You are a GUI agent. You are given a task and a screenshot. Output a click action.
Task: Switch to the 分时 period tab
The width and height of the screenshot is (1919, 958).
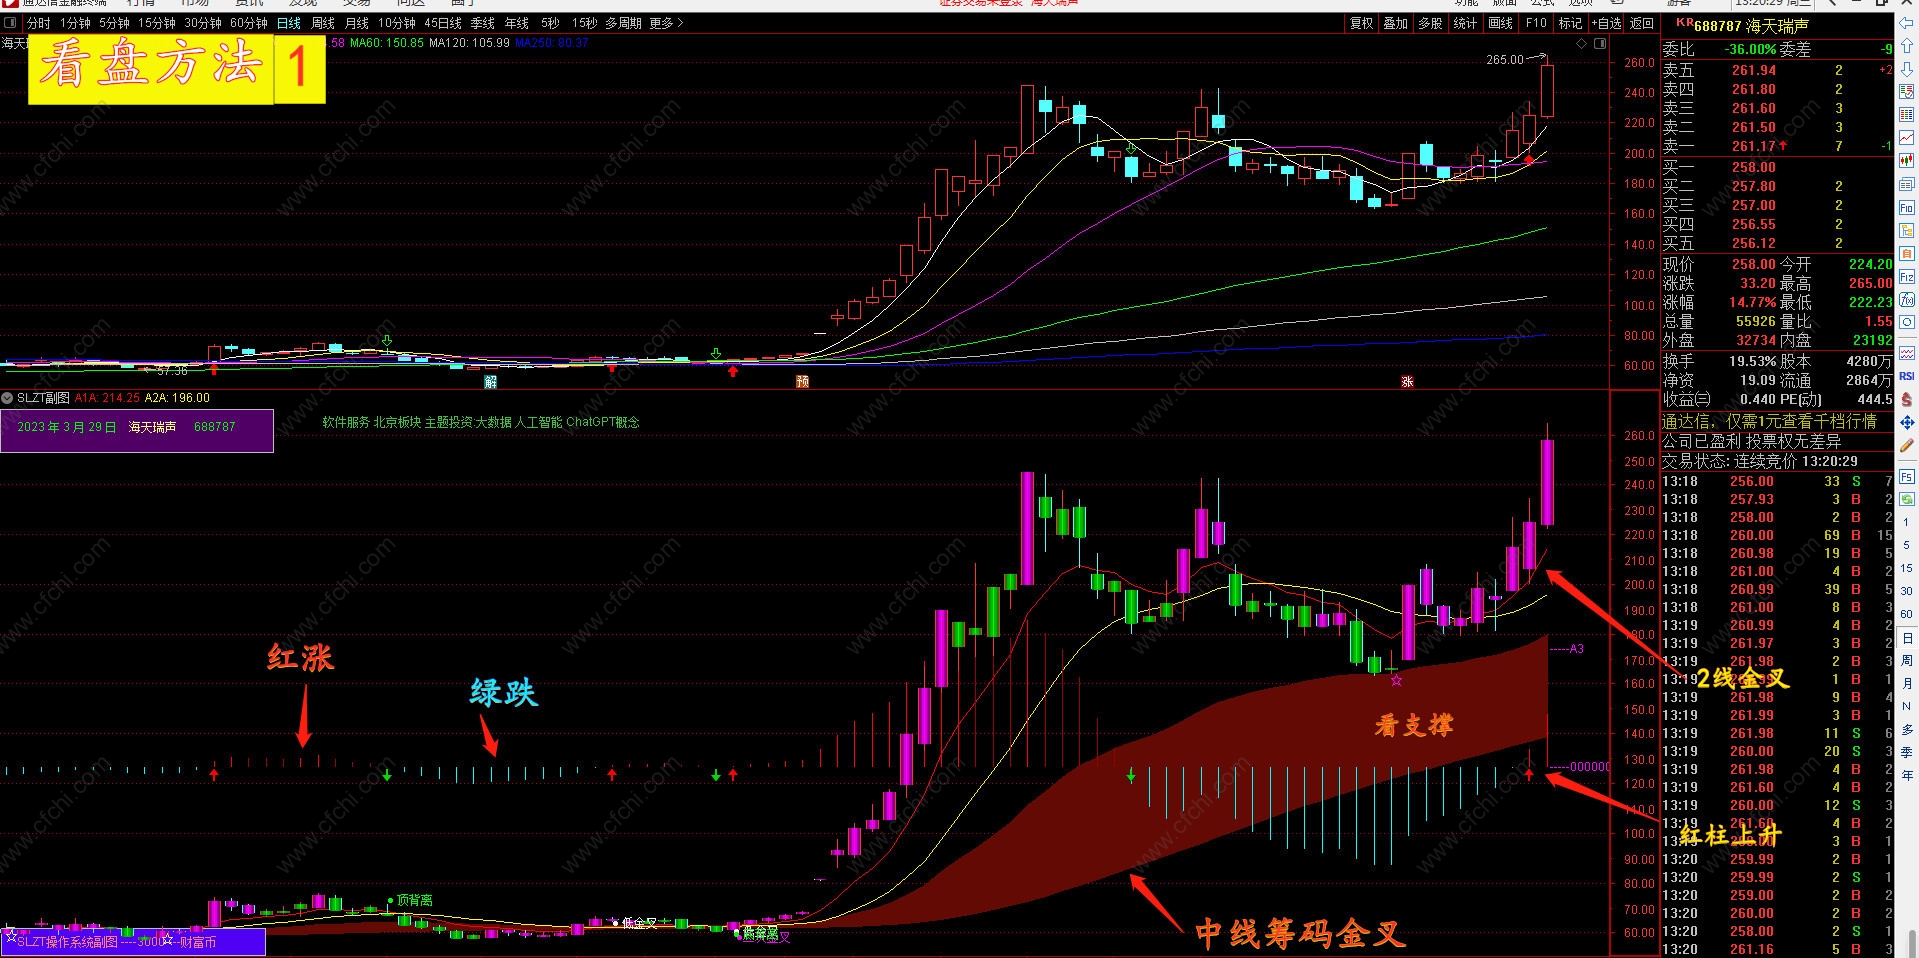(x=38, y=23)
